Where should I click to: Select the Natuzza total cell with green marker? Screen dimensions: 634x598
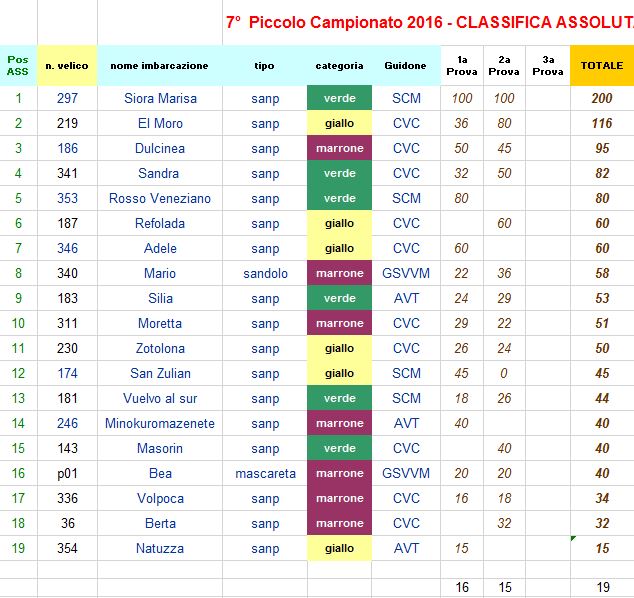pos(602,548)
